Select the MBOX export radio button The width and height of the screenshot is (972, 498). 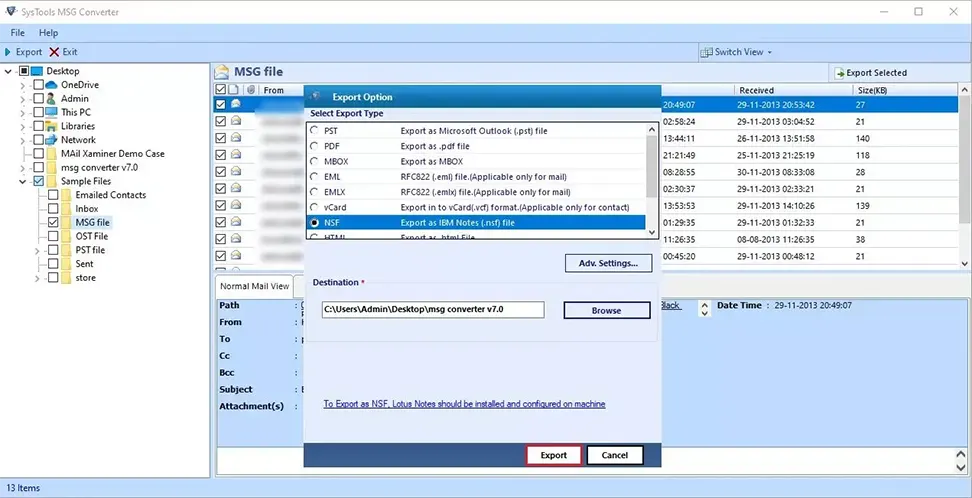click(x=315, y=161)
